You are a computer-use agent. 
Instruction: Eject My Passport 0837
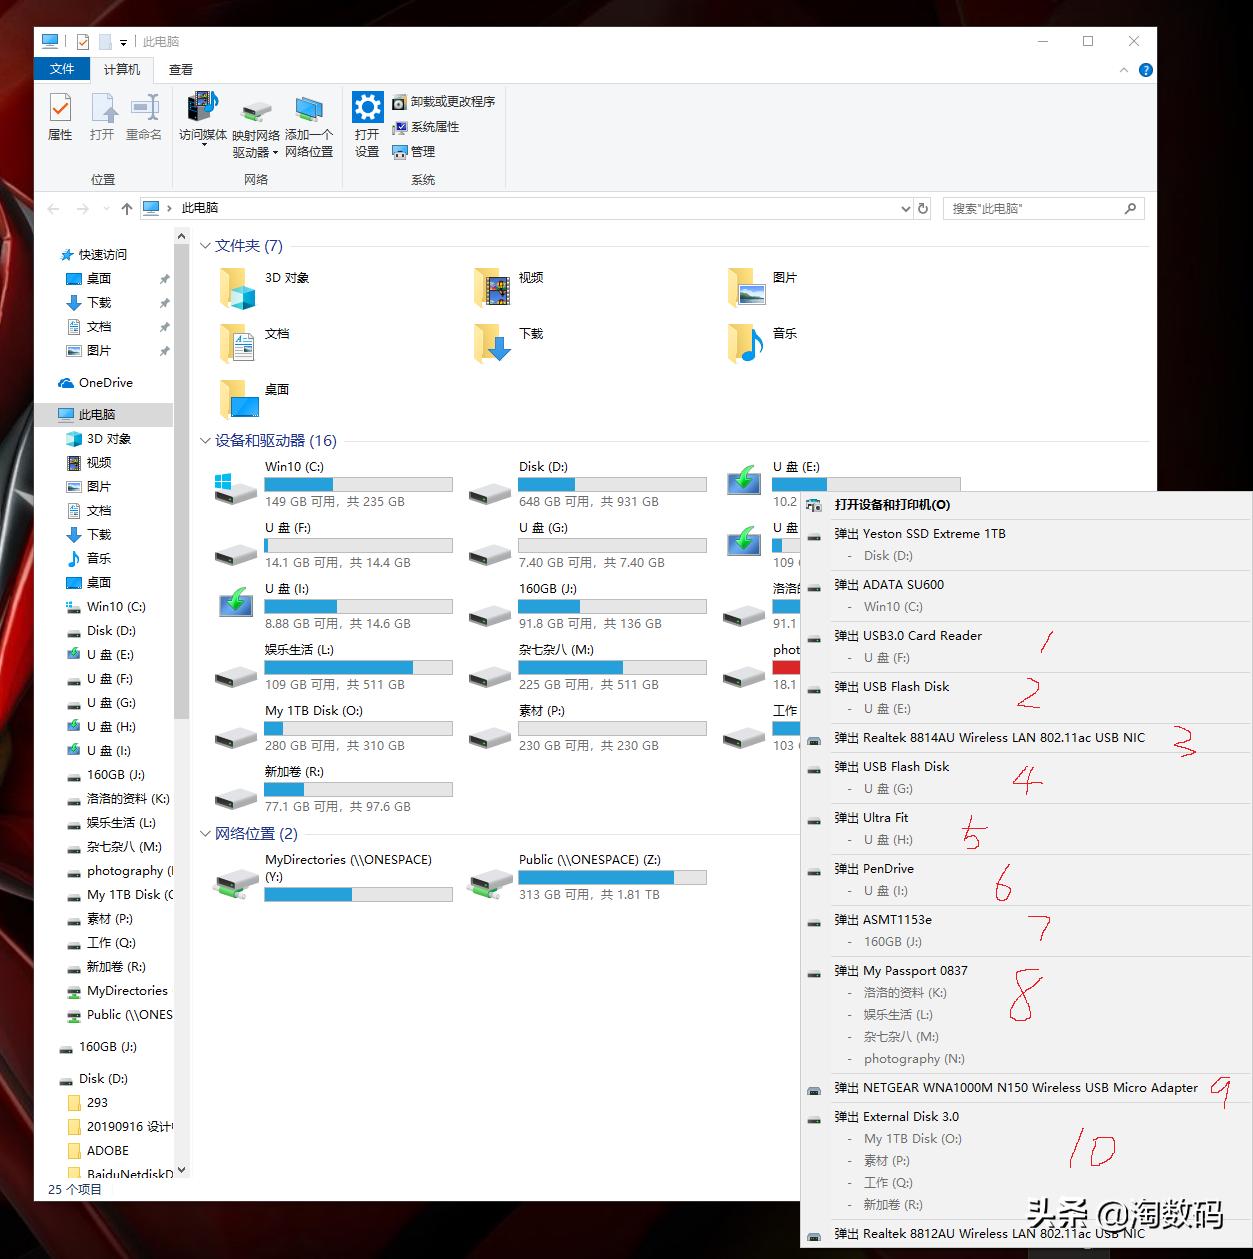901,971
